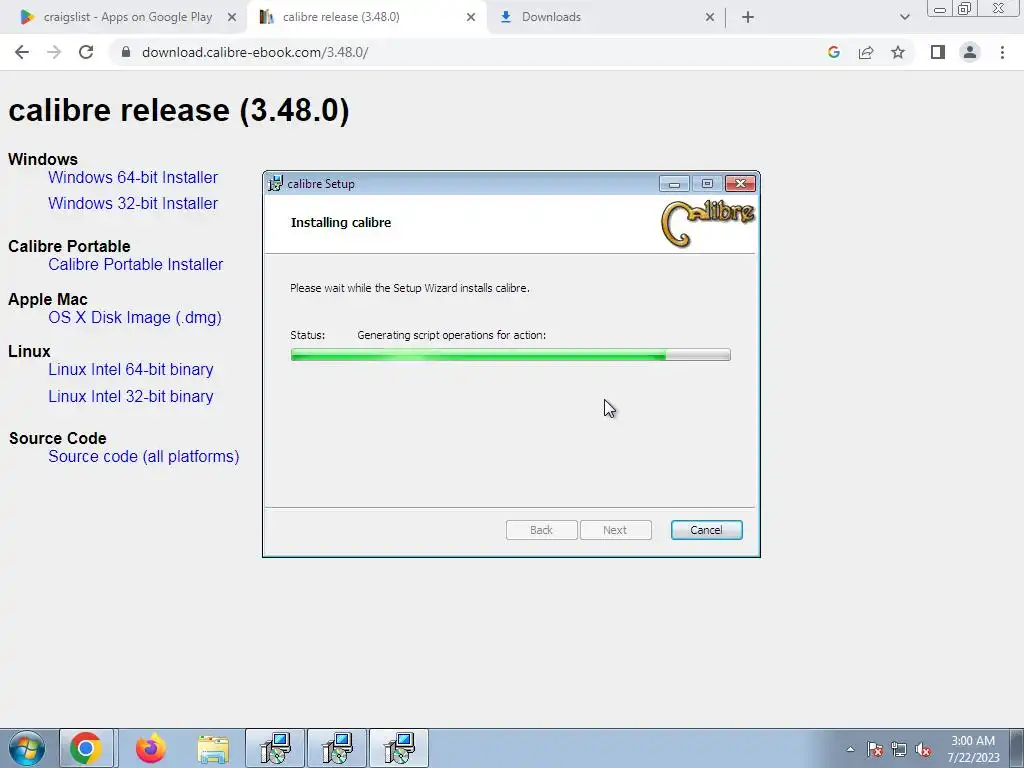Click the Chrome taskbar icon

[x=86, y=748]
